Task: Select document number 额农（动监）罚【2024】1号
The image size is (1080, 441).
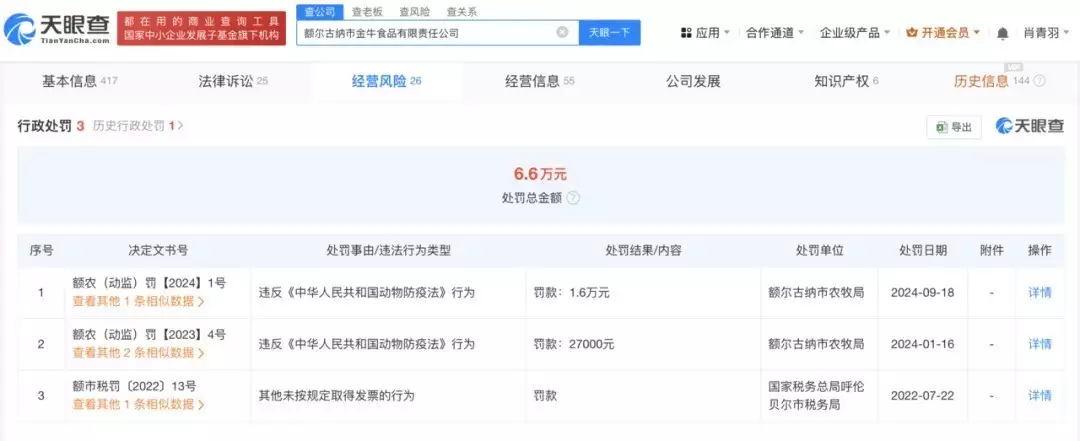Action: 149,283
